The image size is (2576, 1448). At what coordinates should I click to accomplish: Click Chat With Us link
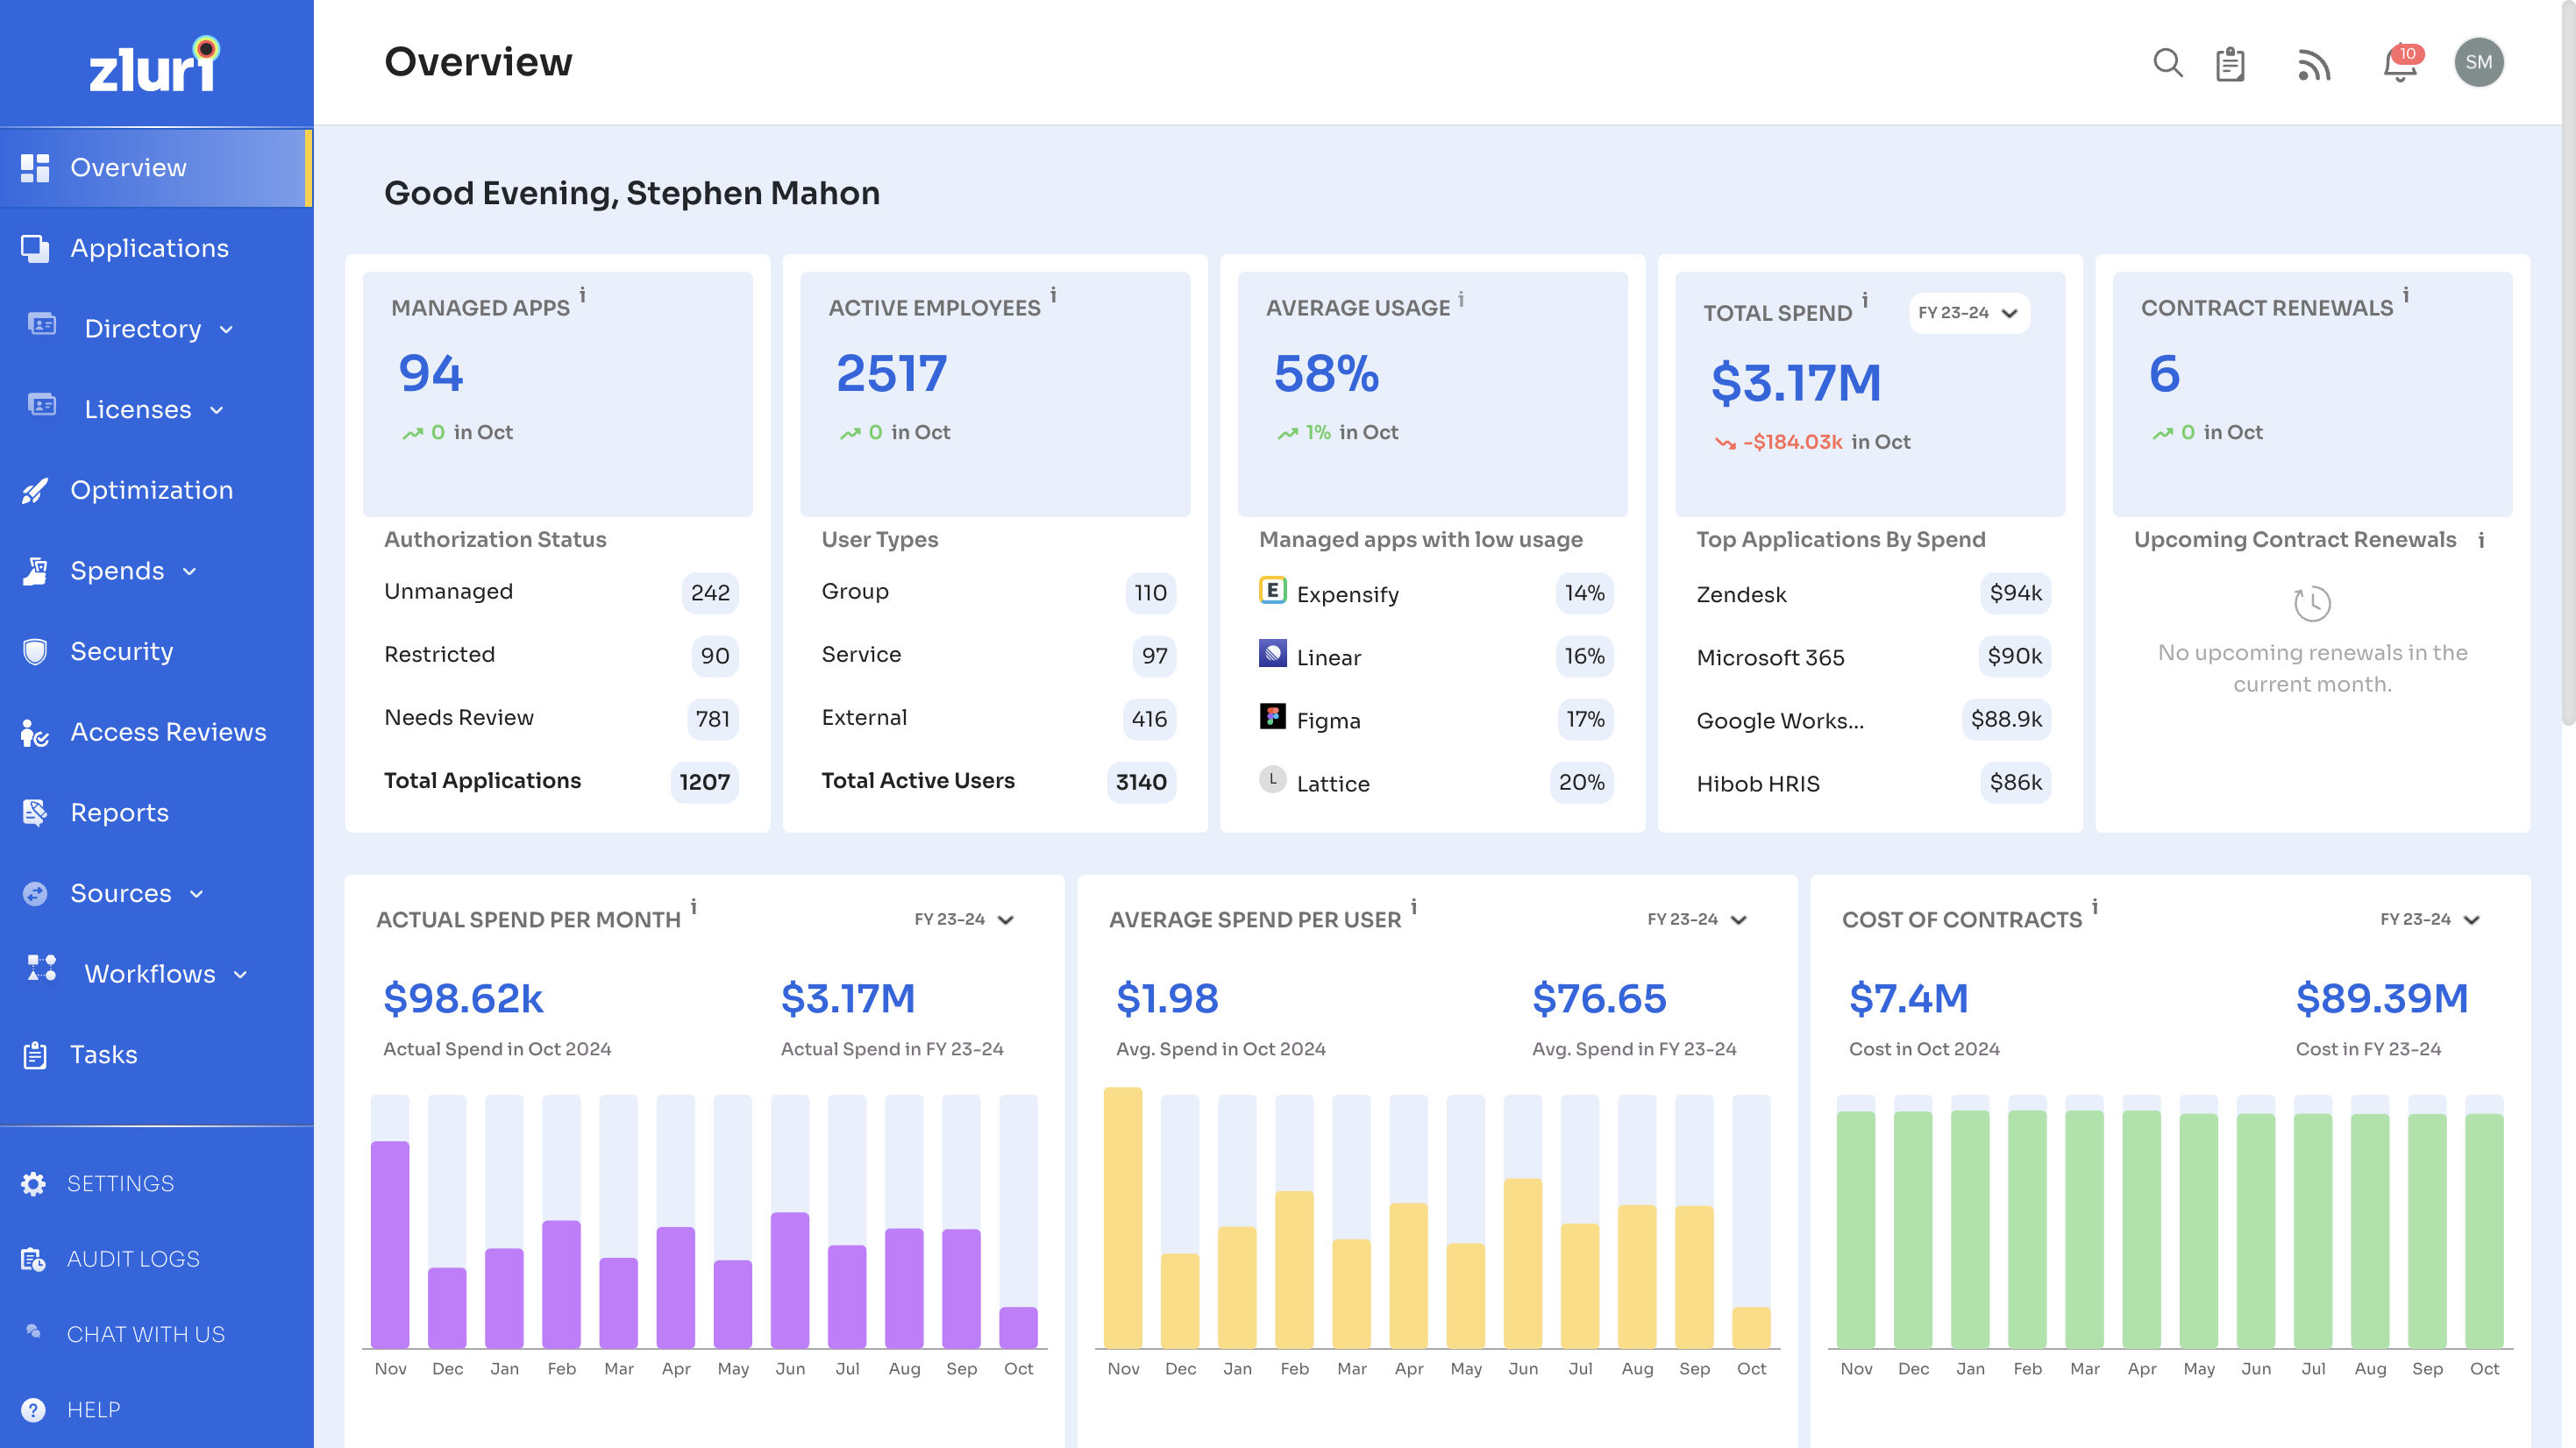[x=145, y=1334]
